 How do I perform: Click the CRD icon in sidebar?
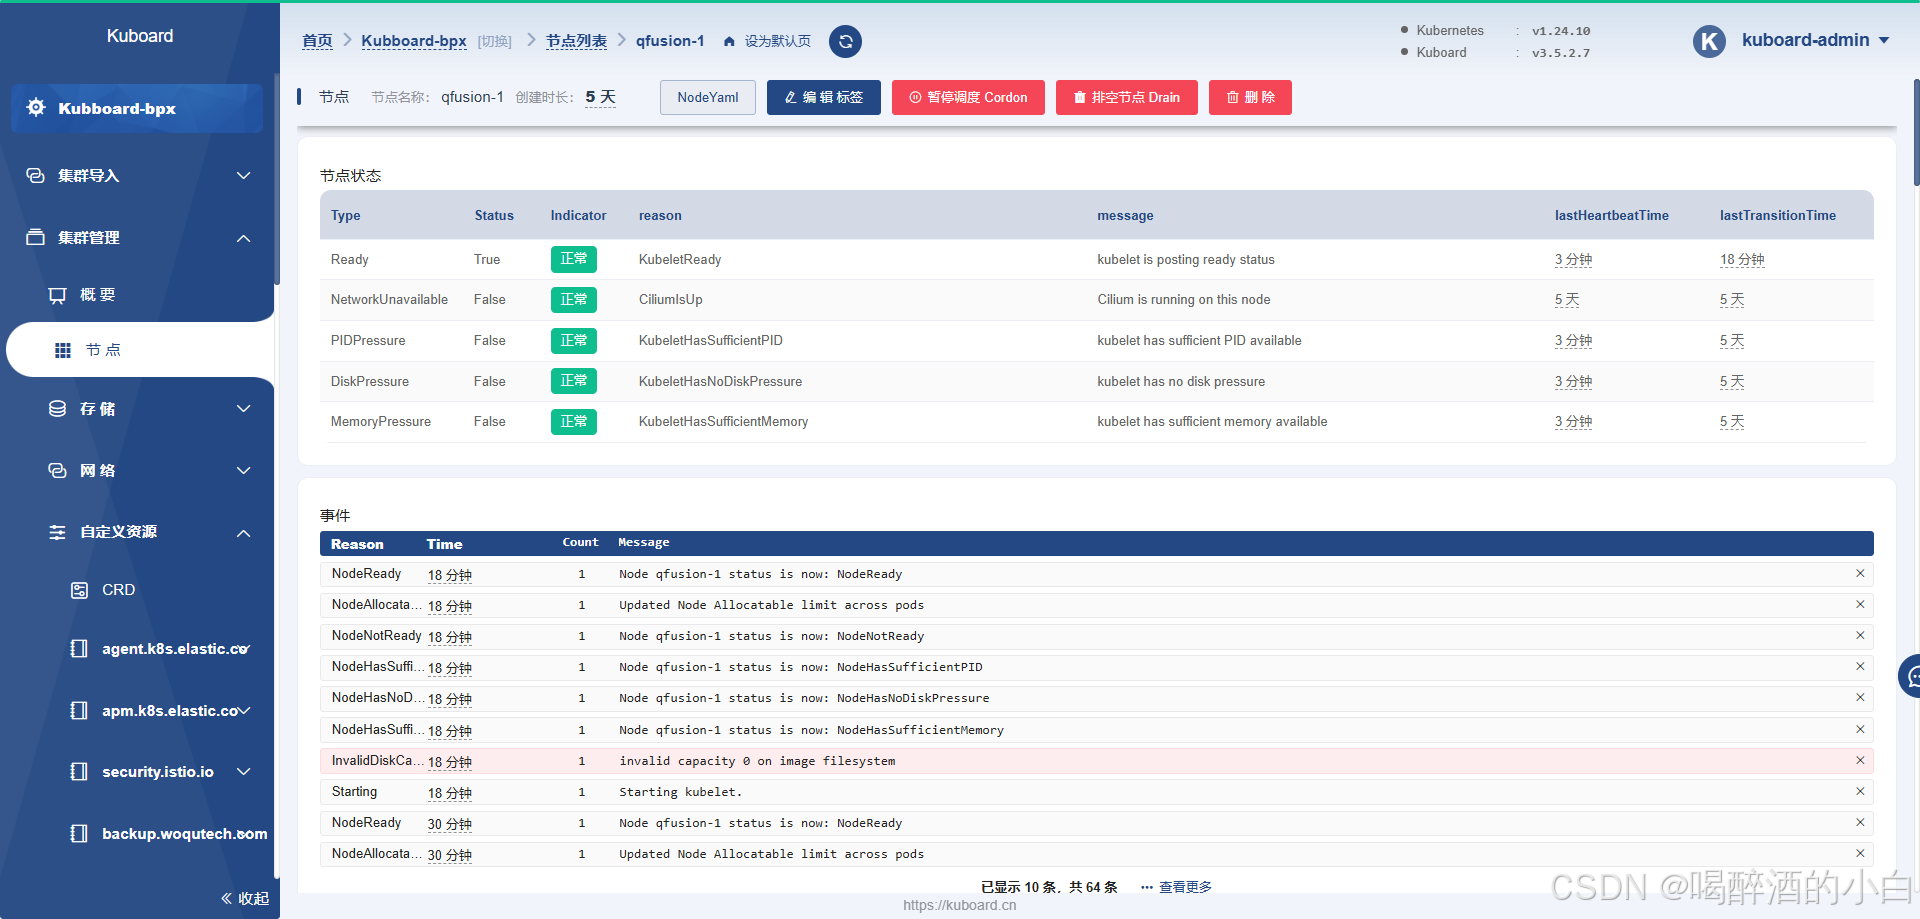click(x=79, y=590)
